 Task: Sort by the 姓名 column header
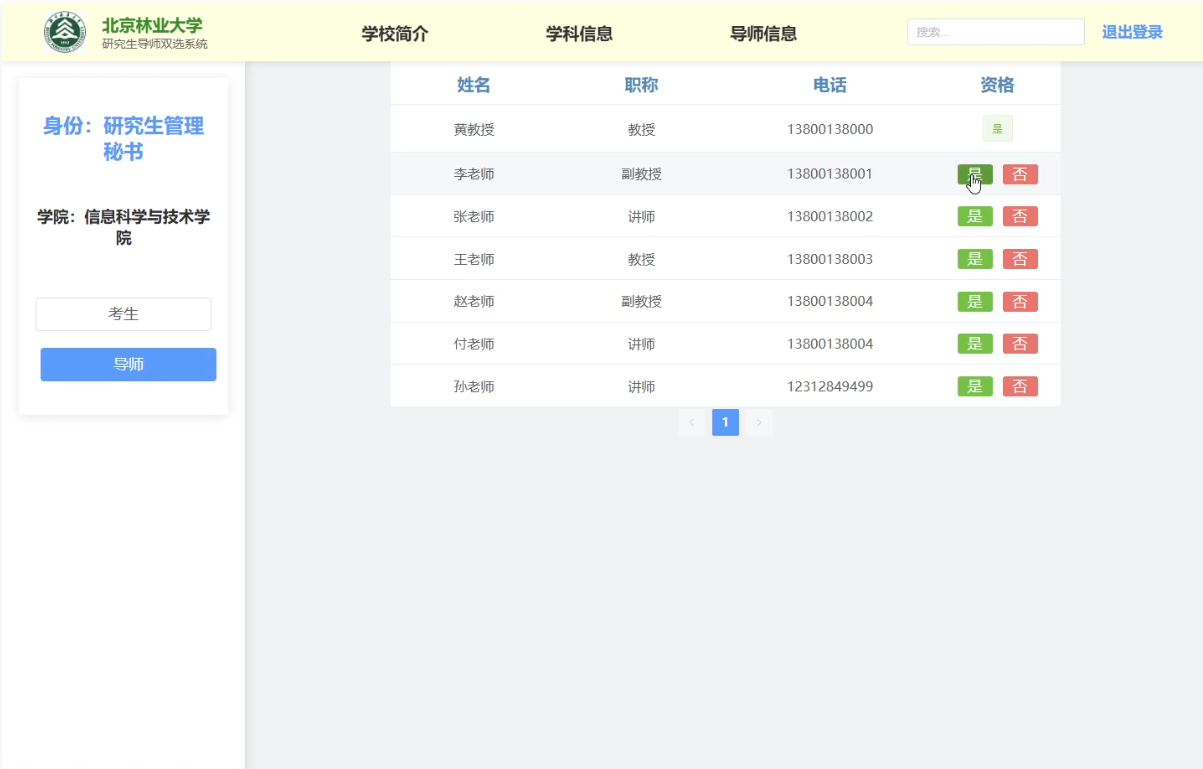(473, 85)
